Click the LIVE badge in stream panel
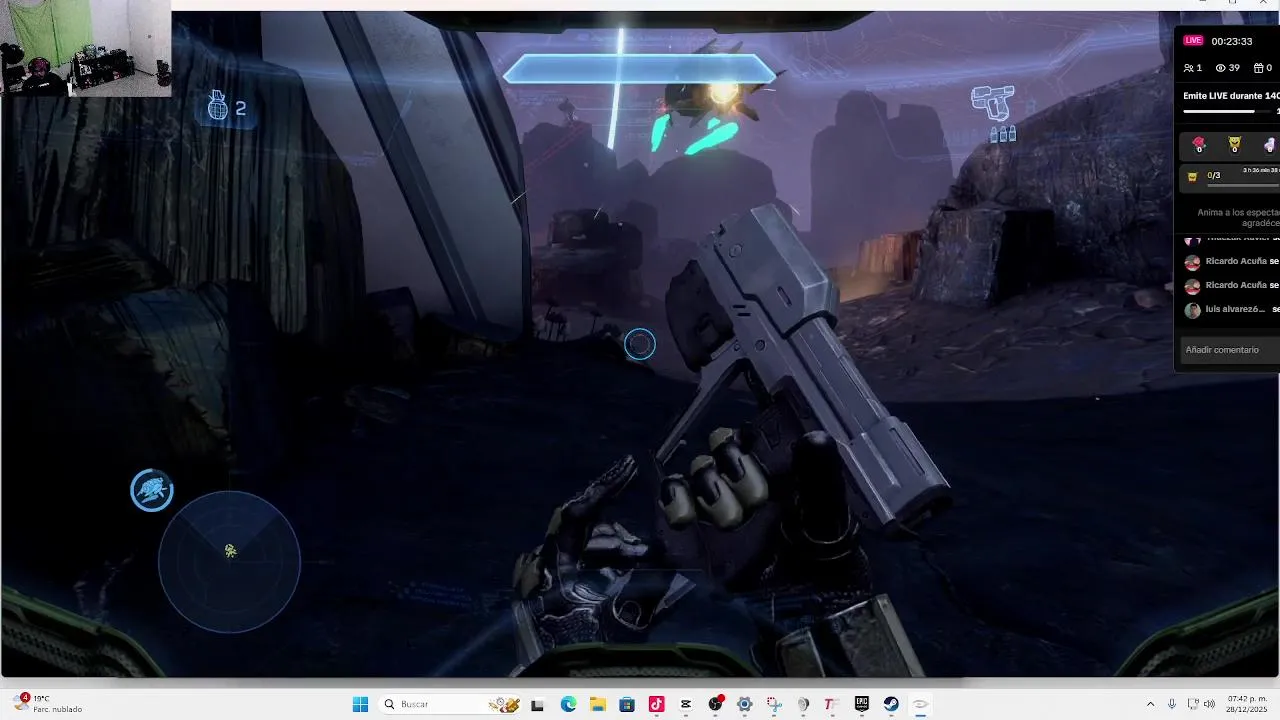This screenshot has height=720, width=1280. point(1193,41)
